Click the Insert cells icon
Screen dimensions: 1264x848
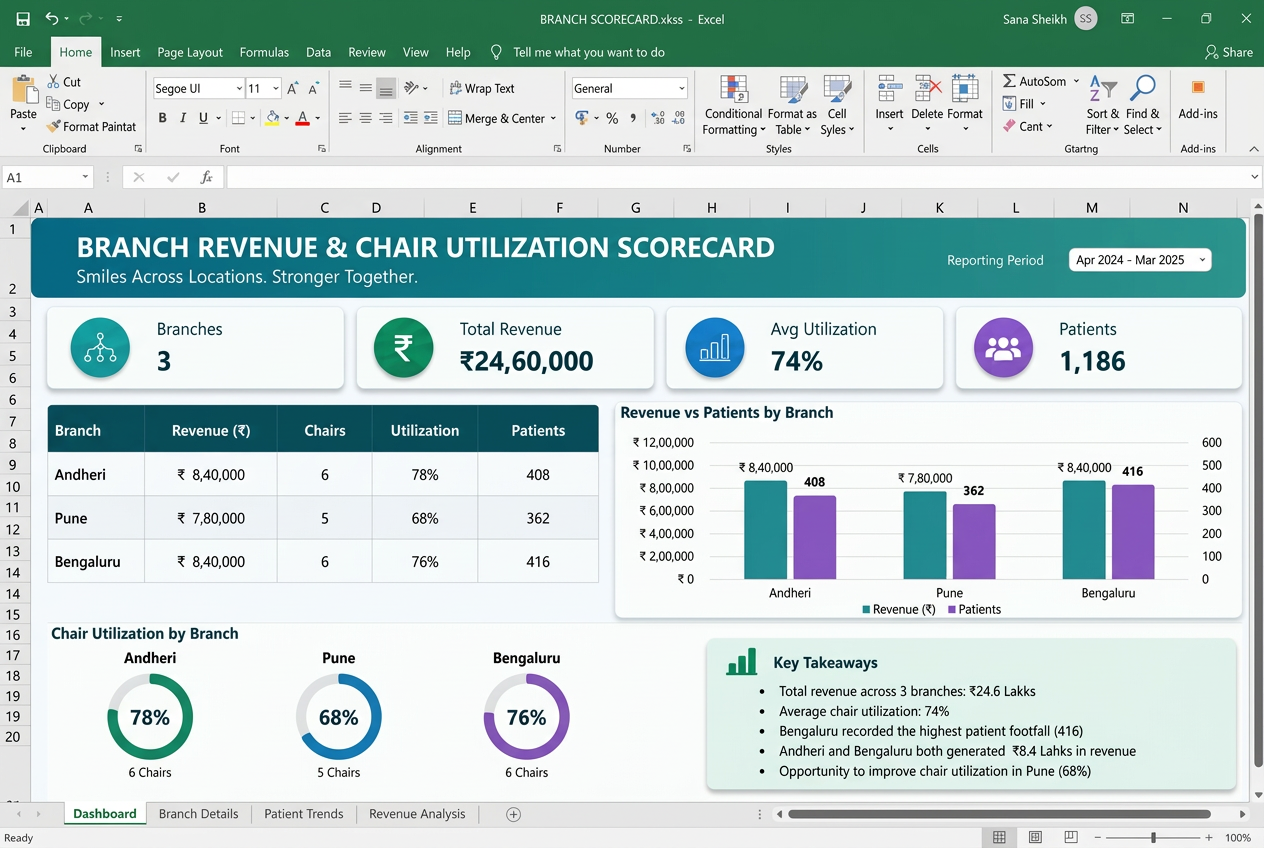tap(890, 90)
